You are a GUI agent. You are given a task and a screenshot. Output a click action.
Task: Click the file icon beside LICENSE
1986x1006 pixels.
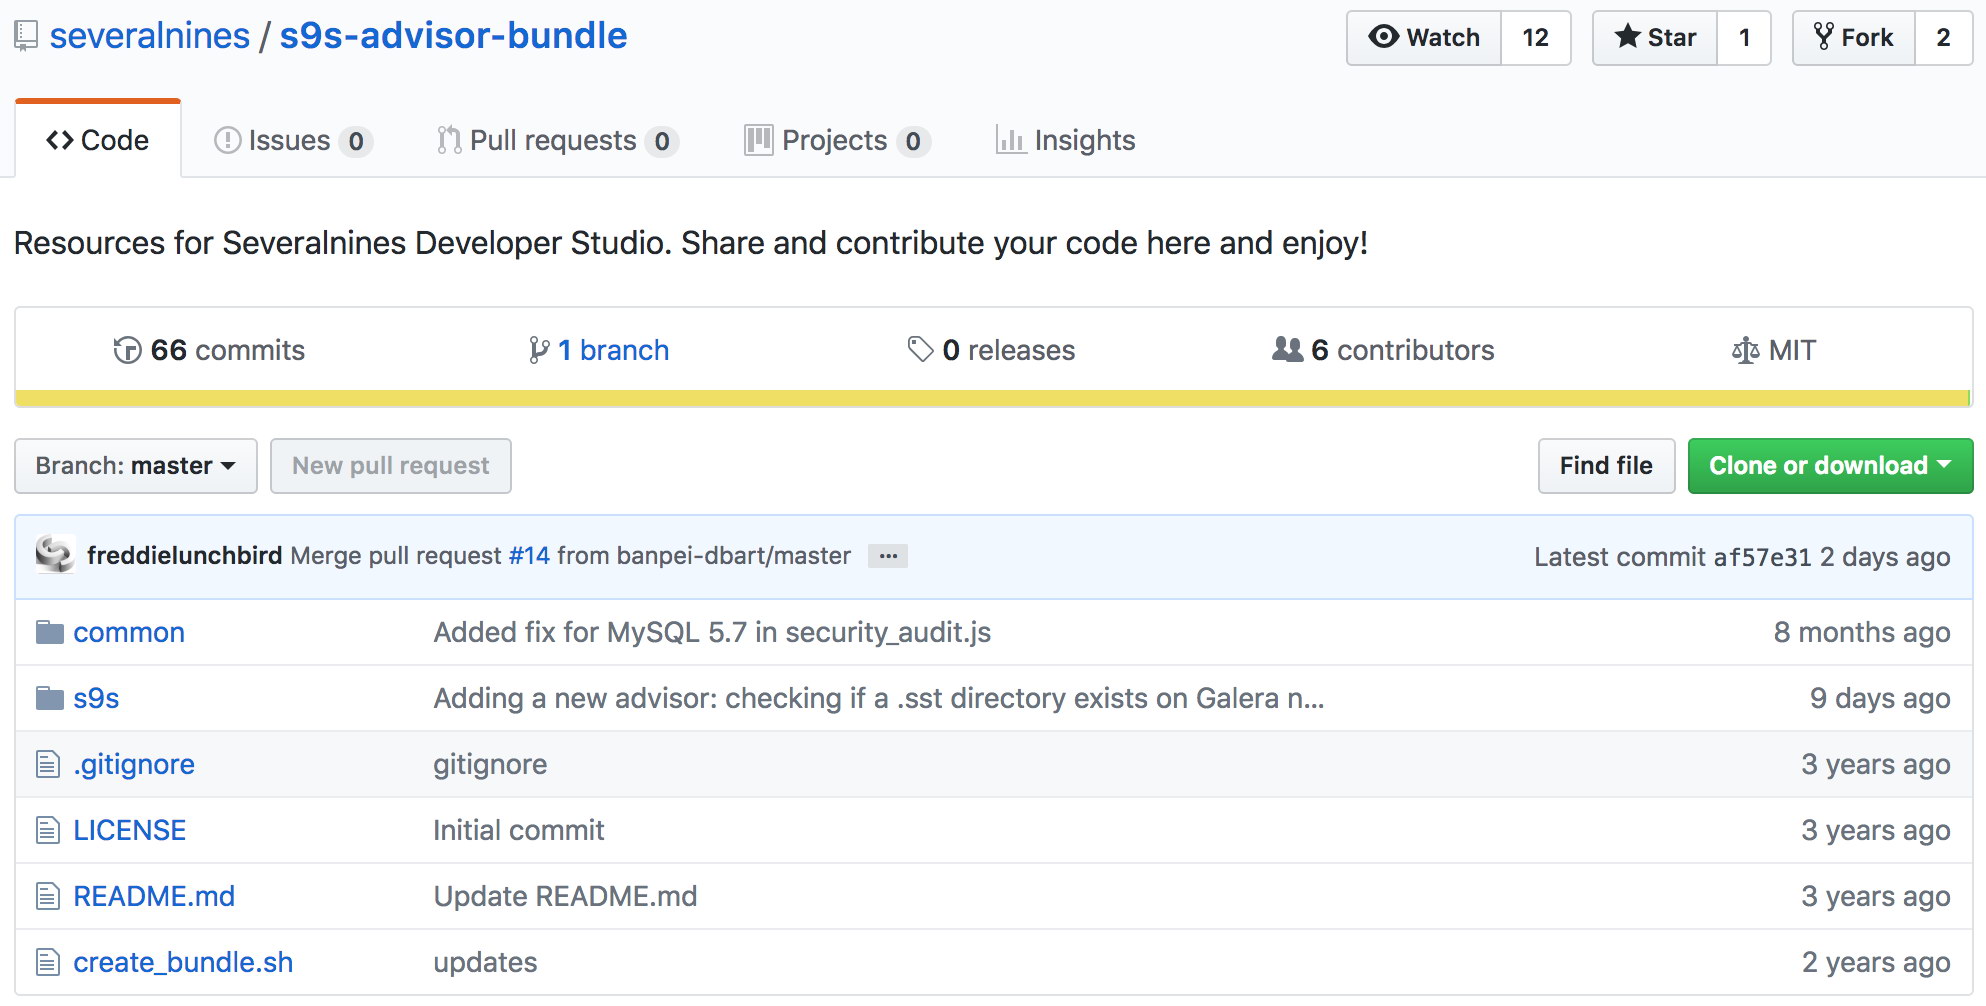pos(48,830)
